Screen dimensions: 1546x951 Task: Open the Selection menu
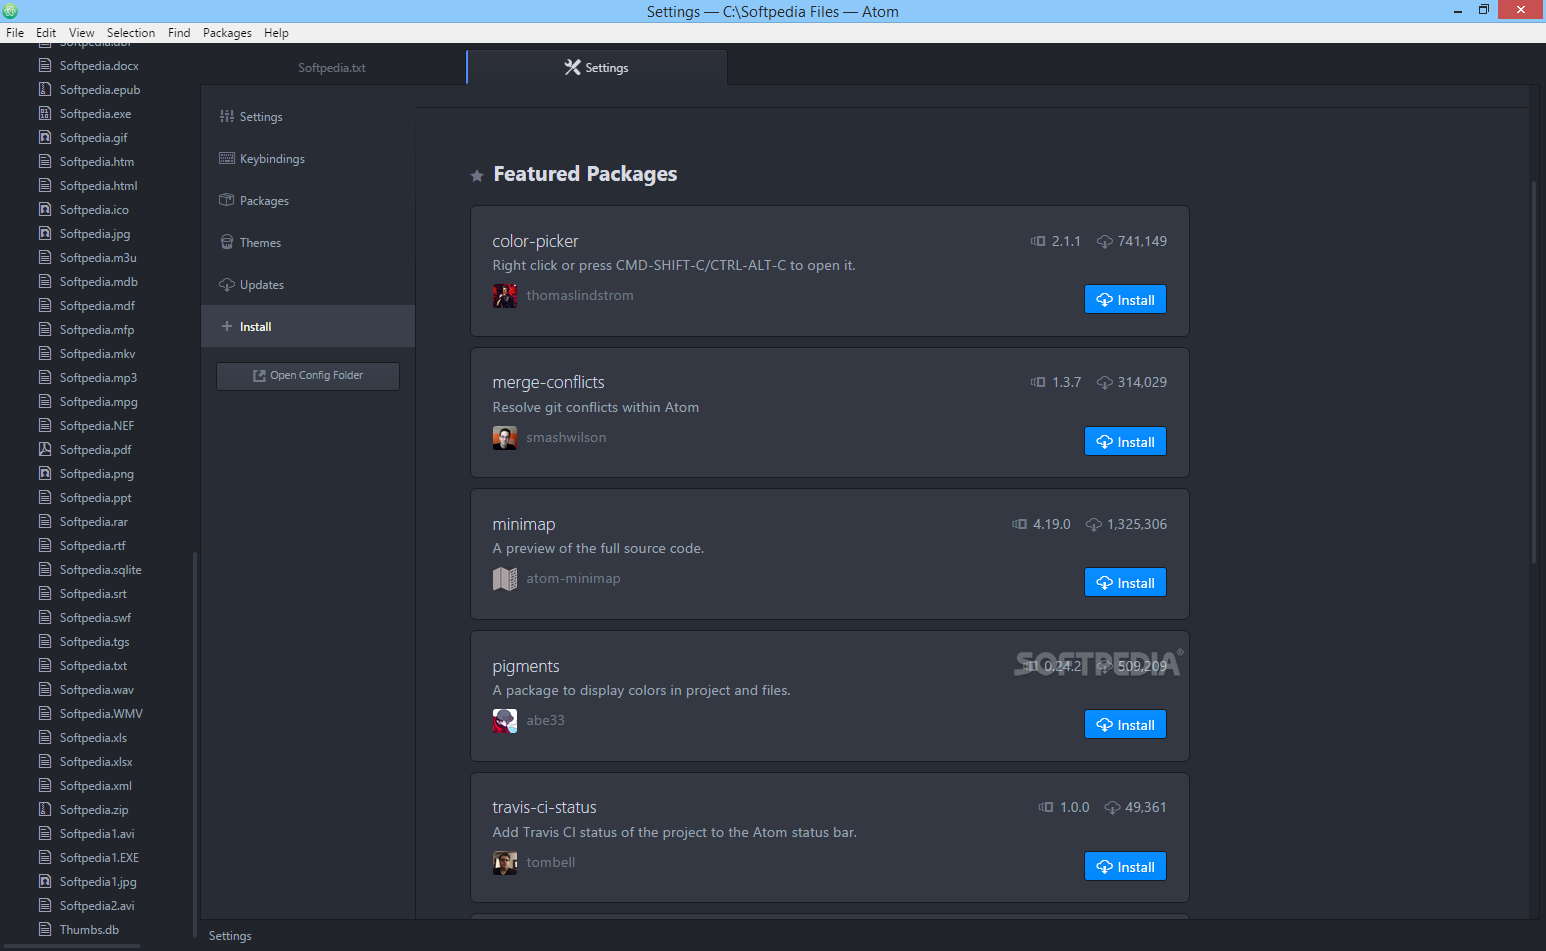(x=131, y=33)
